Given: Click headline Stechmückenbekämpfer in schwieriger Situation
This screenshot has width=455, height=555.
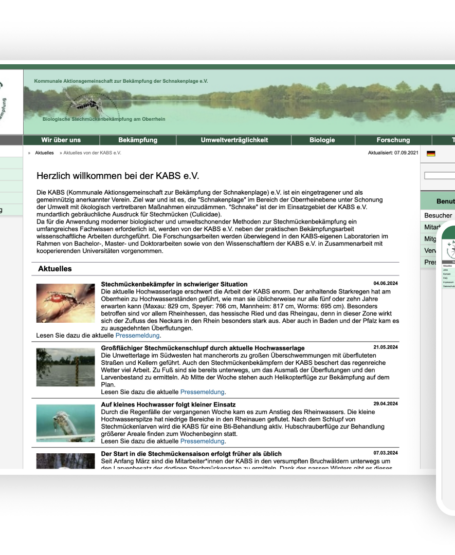Looking at the screenshot, I should 174,284.
